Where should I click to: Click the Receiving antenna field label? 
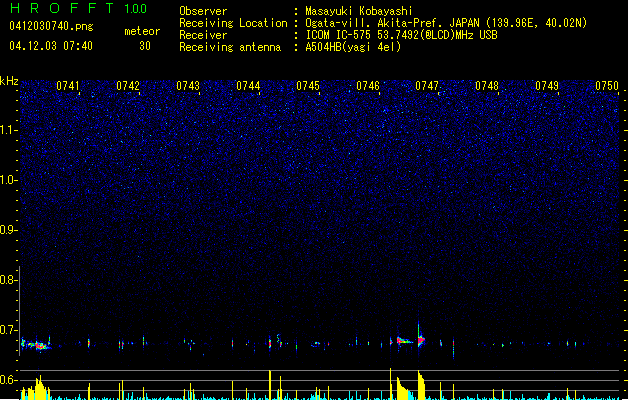230,47
